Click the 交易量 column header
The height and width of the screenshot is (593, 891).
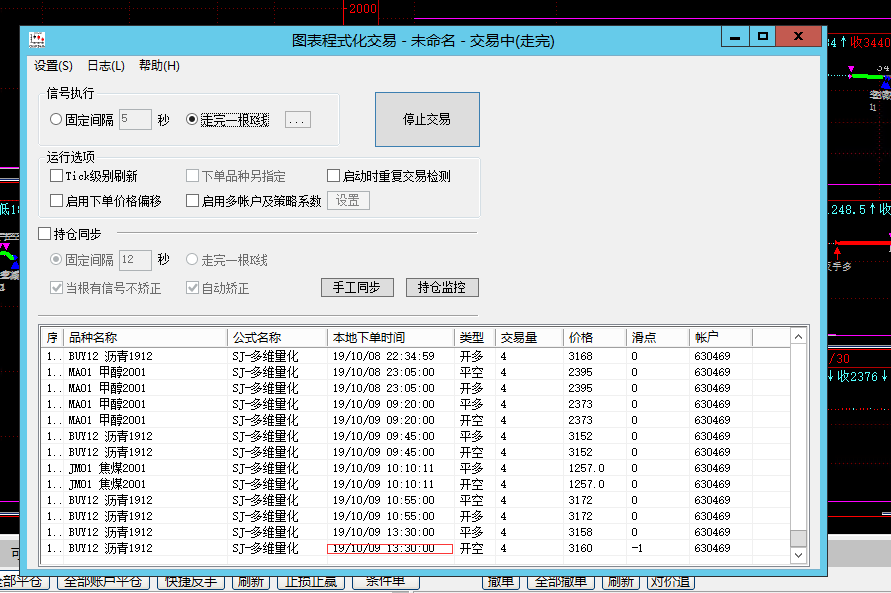pos(529,337)
